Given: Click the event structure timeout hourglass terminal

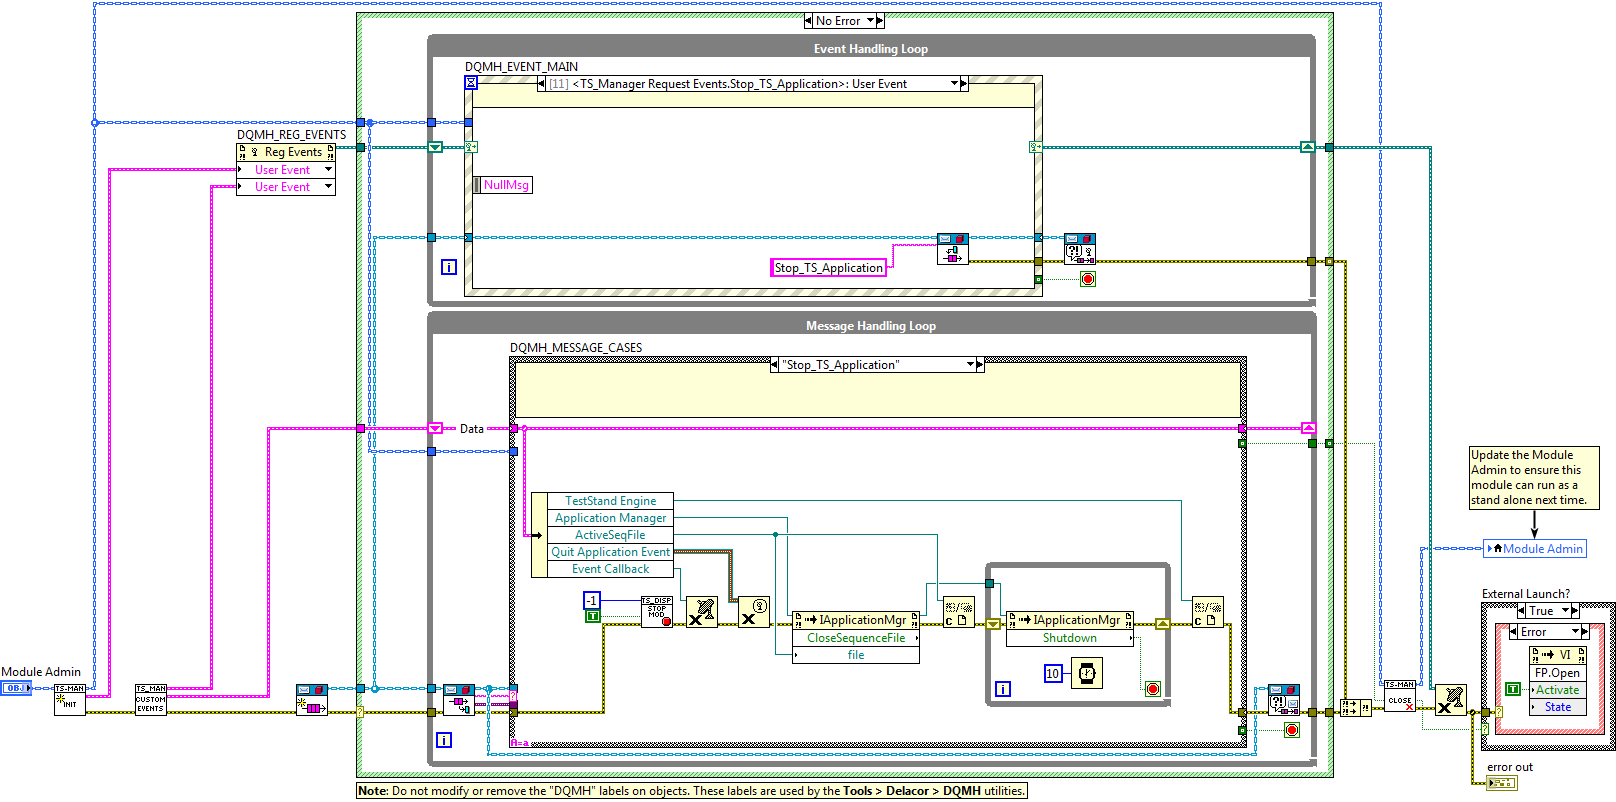Looking at the screenshot, I should (x=471, y=83).
